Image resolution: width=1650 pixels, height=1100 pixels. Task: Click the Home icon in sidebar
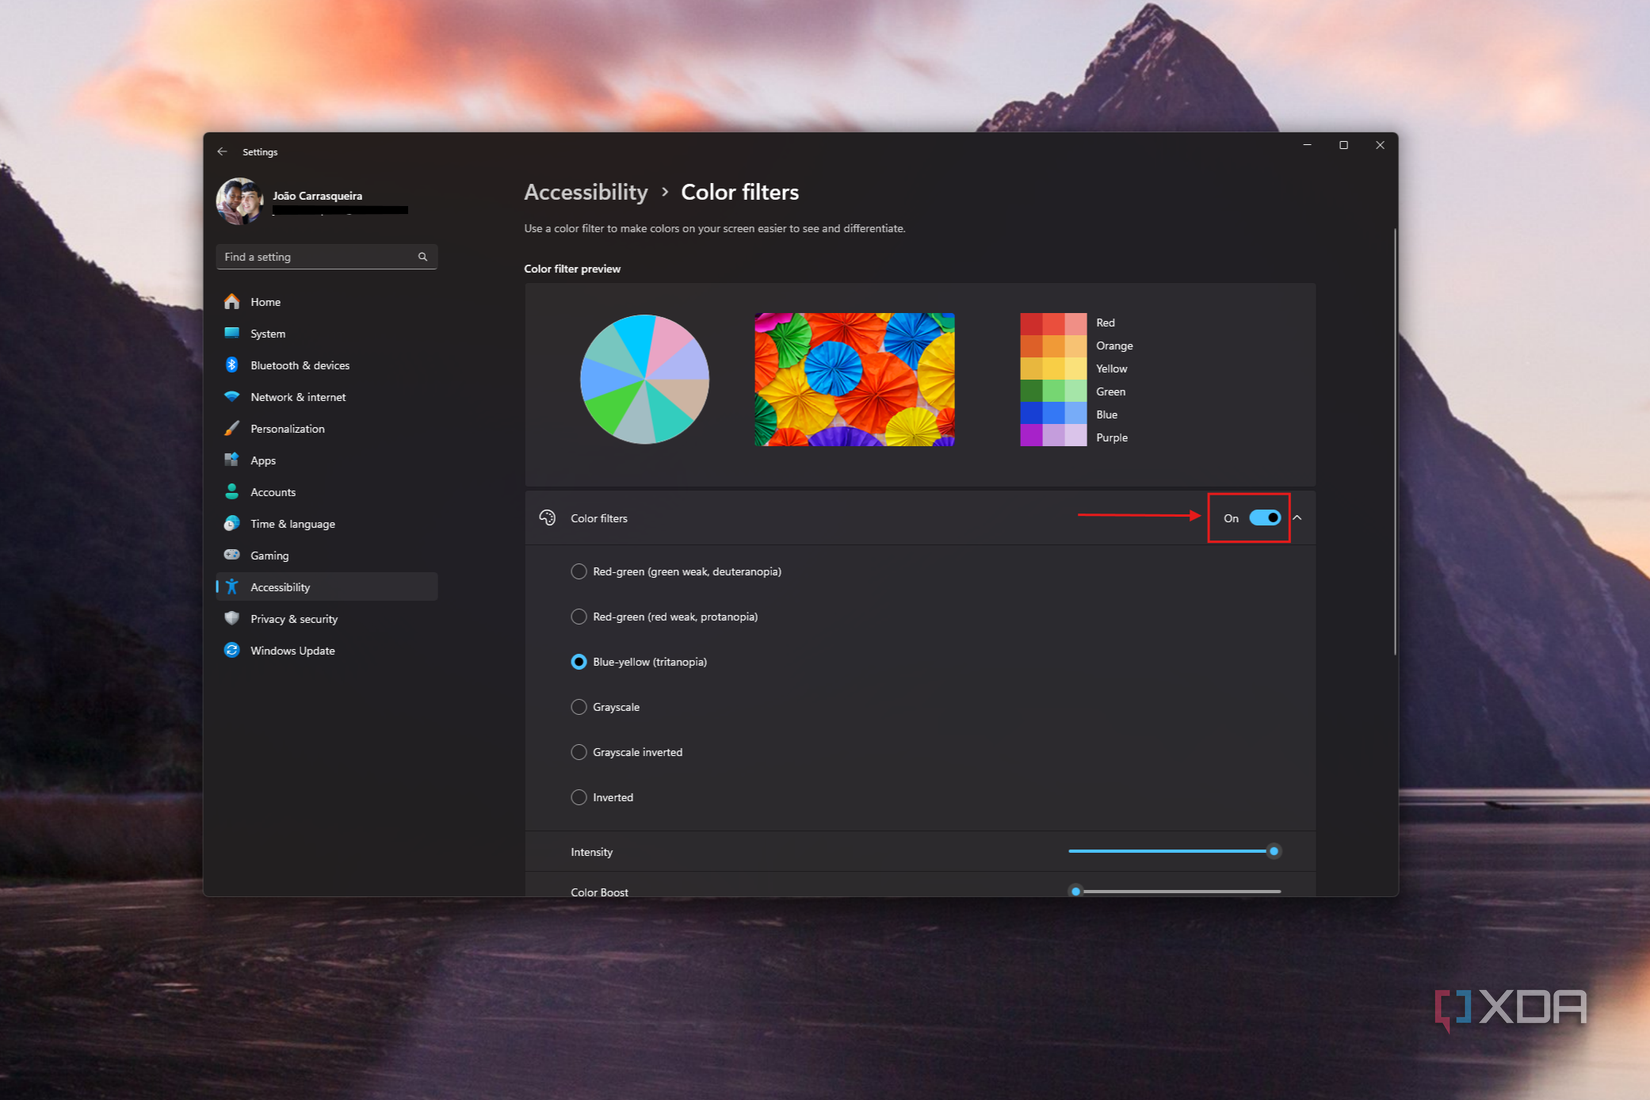[232, 301]
